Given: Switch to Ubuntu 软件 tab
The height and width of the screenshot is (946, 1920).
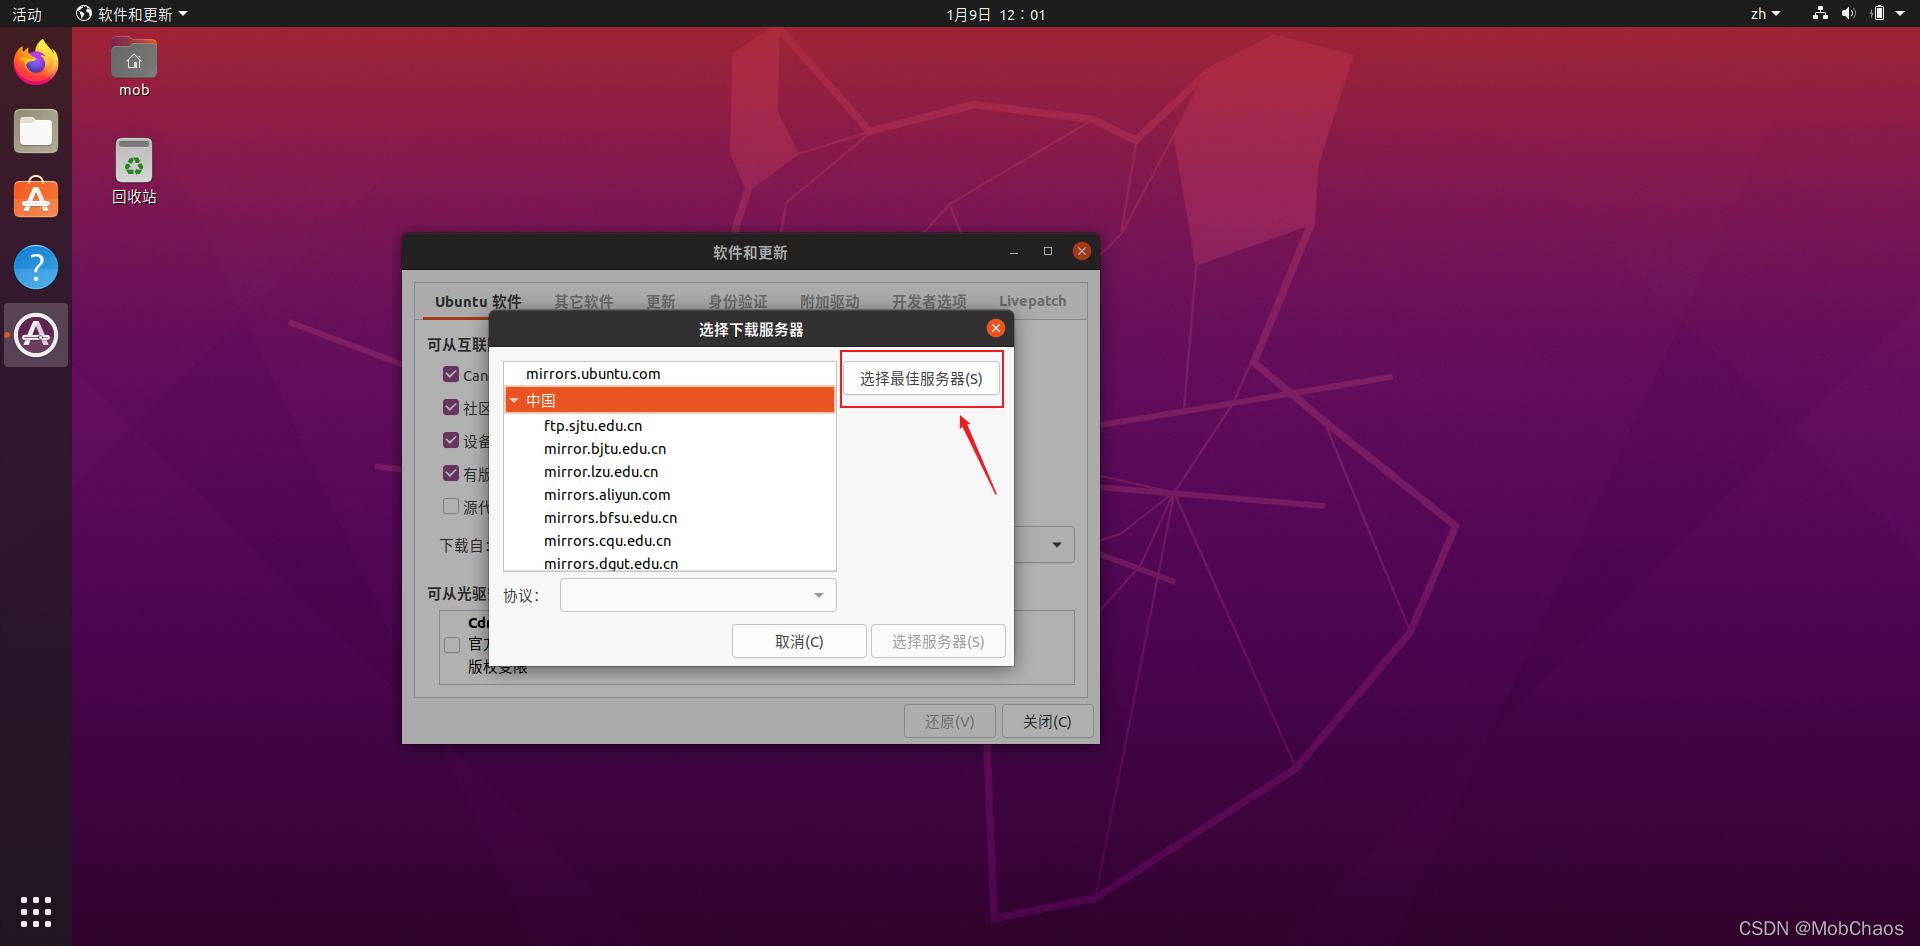Looking at the screenshot, I should coord(478,301).
